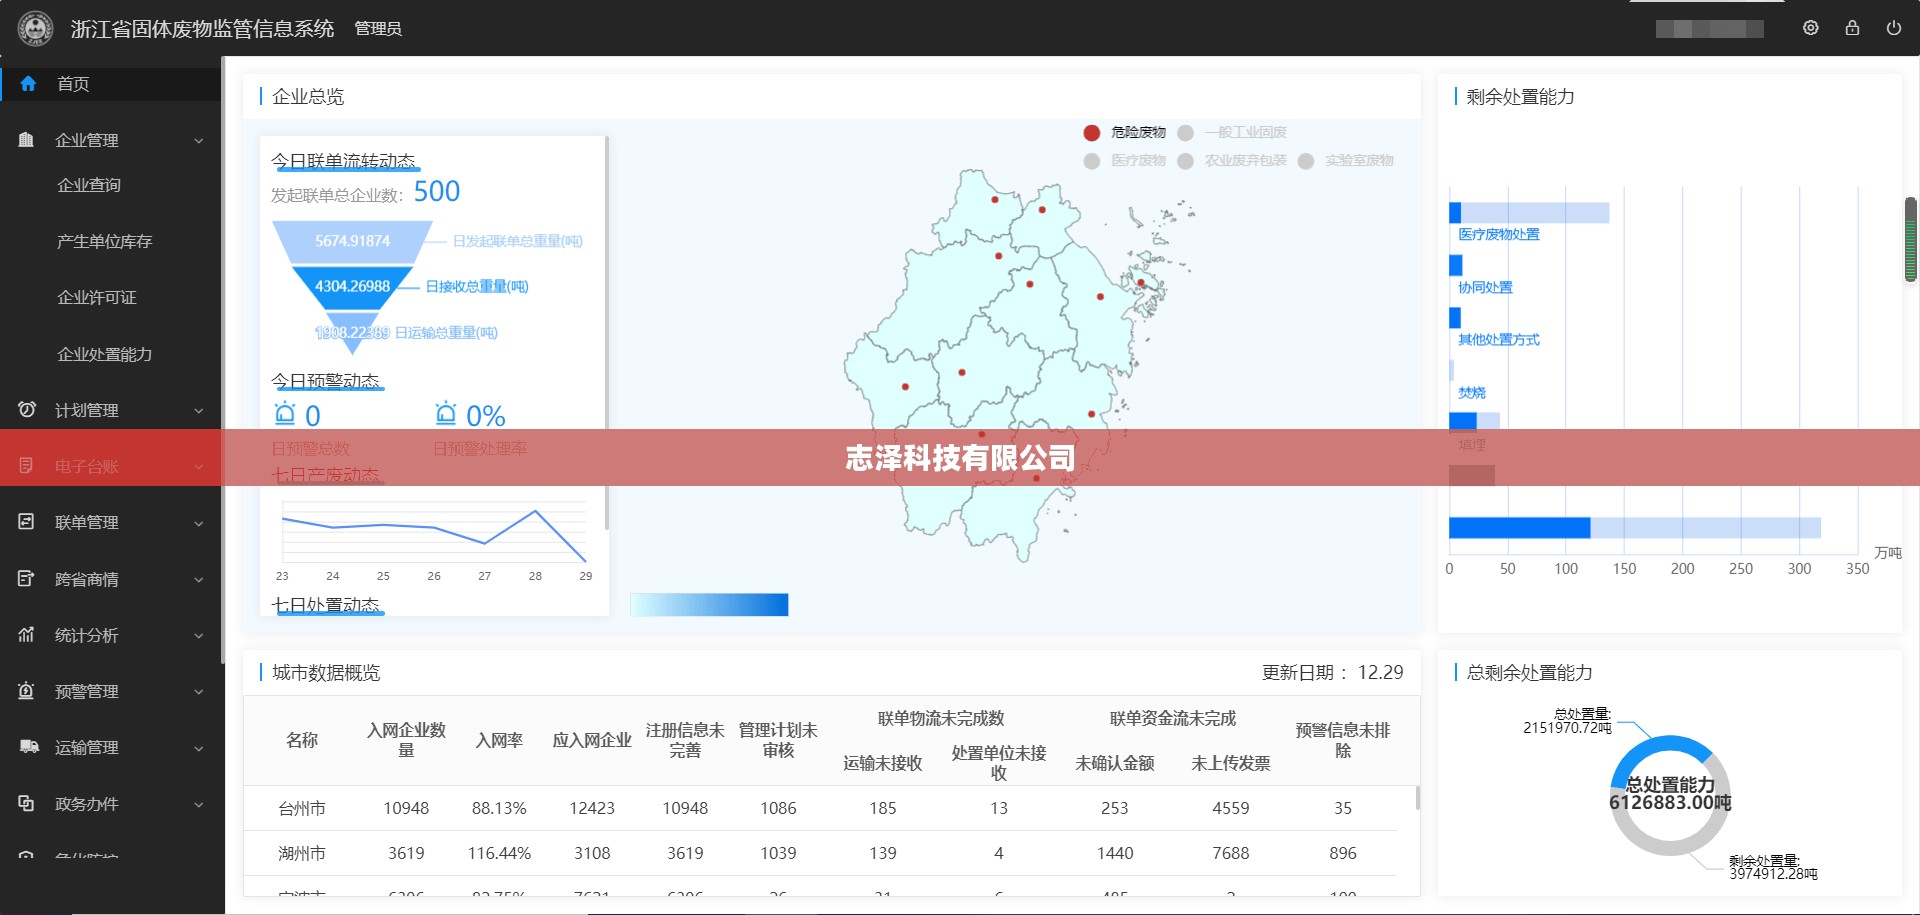Click the 今日联单流转动态 heading link
This screenshot has width=1920, height=915.
344,161
